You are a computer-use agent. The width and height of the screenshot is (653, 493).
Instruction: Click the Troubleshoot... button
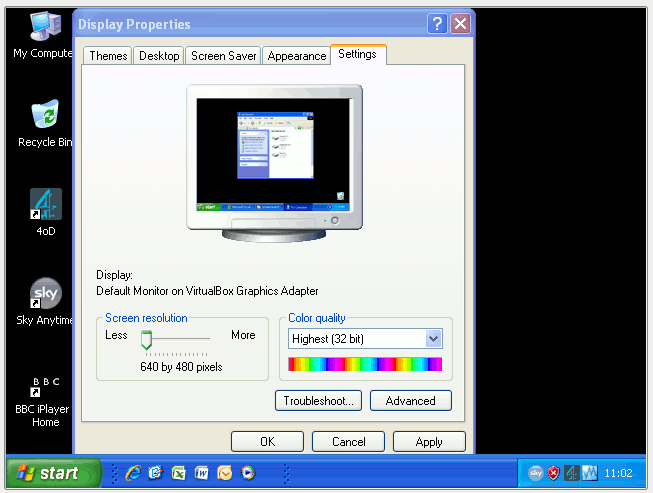(x=318, y=401)
